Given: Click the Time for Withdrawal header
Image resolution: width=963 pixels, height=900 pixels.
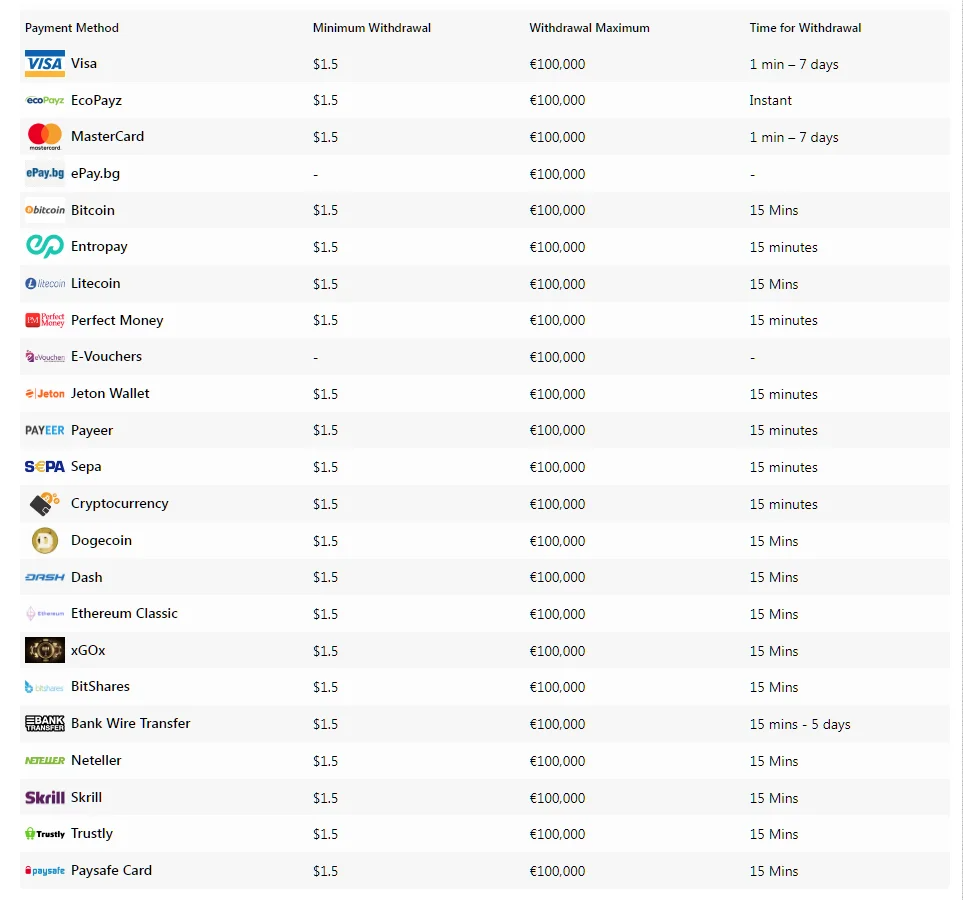Looking at the screenshot, I should [x=805, y=28].
